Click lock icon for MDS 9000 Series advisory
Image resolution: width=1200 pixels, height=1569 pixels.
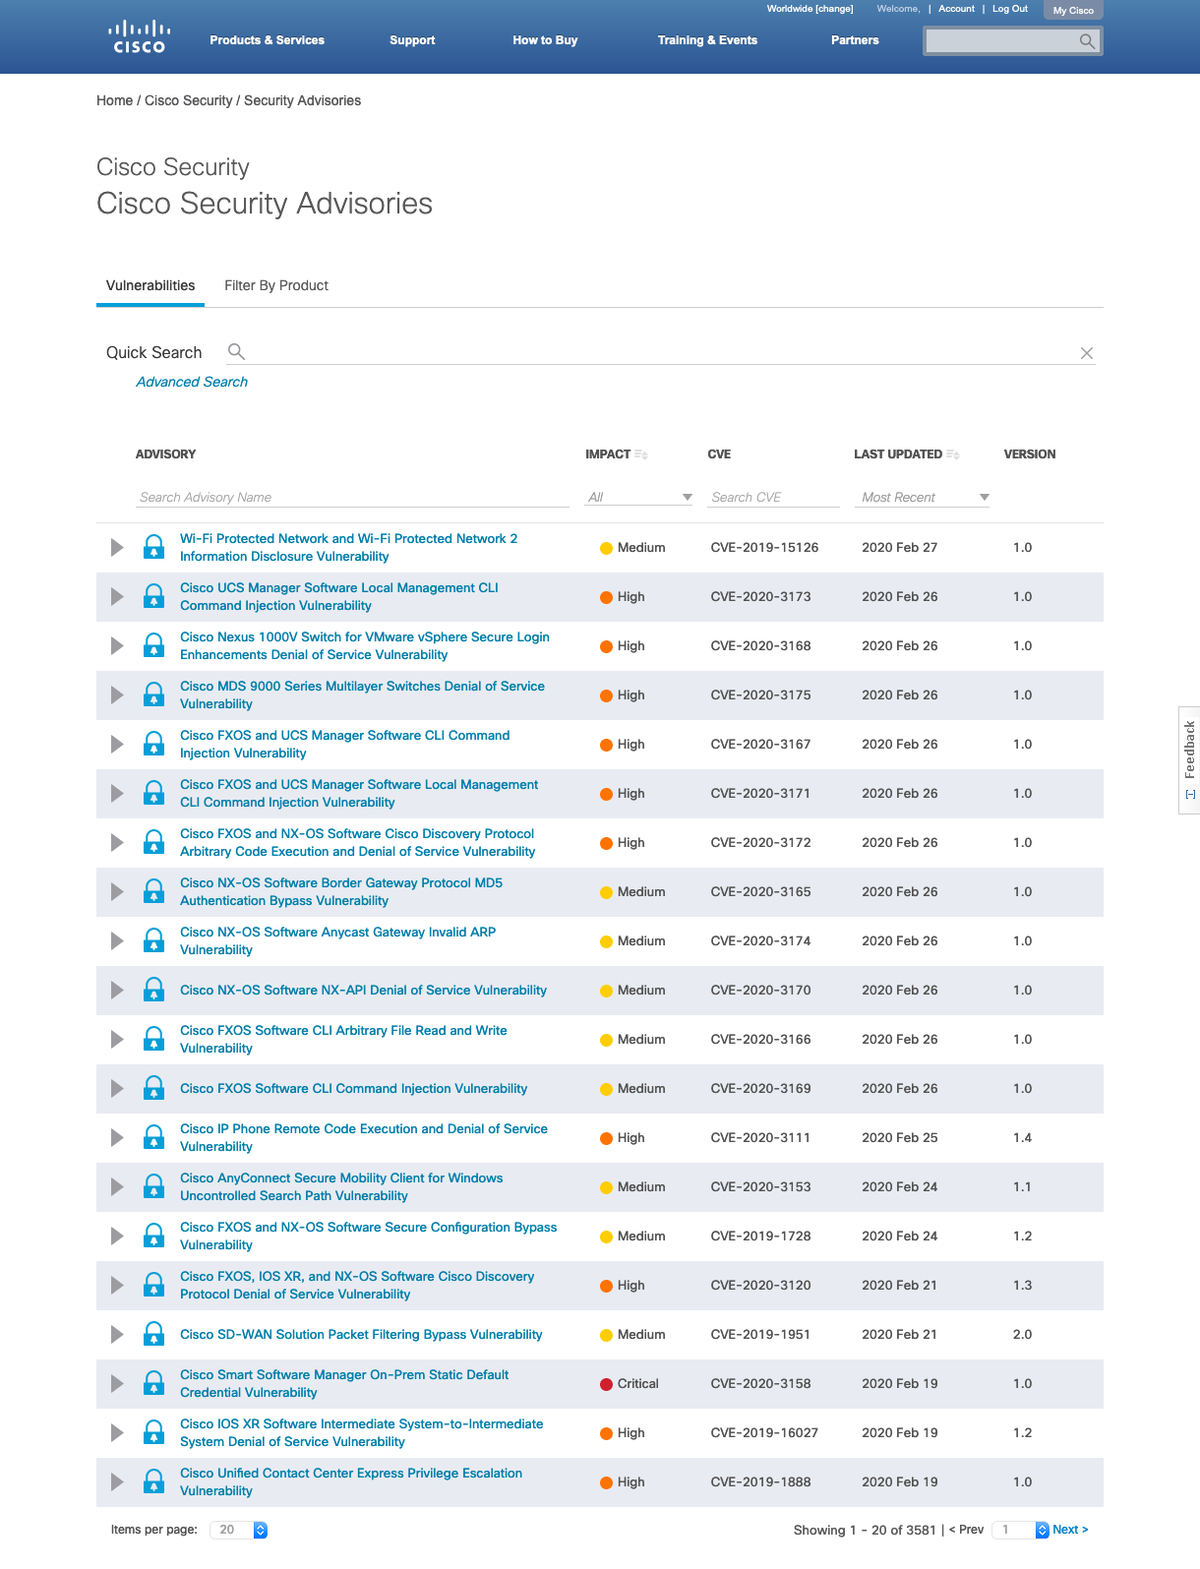tap(154, 694)
